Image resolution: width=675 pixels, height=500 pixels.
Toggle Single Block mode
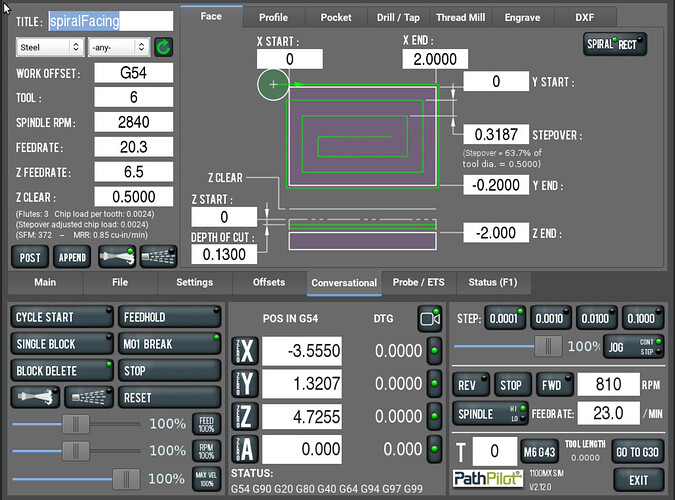(x=62, y=344)
